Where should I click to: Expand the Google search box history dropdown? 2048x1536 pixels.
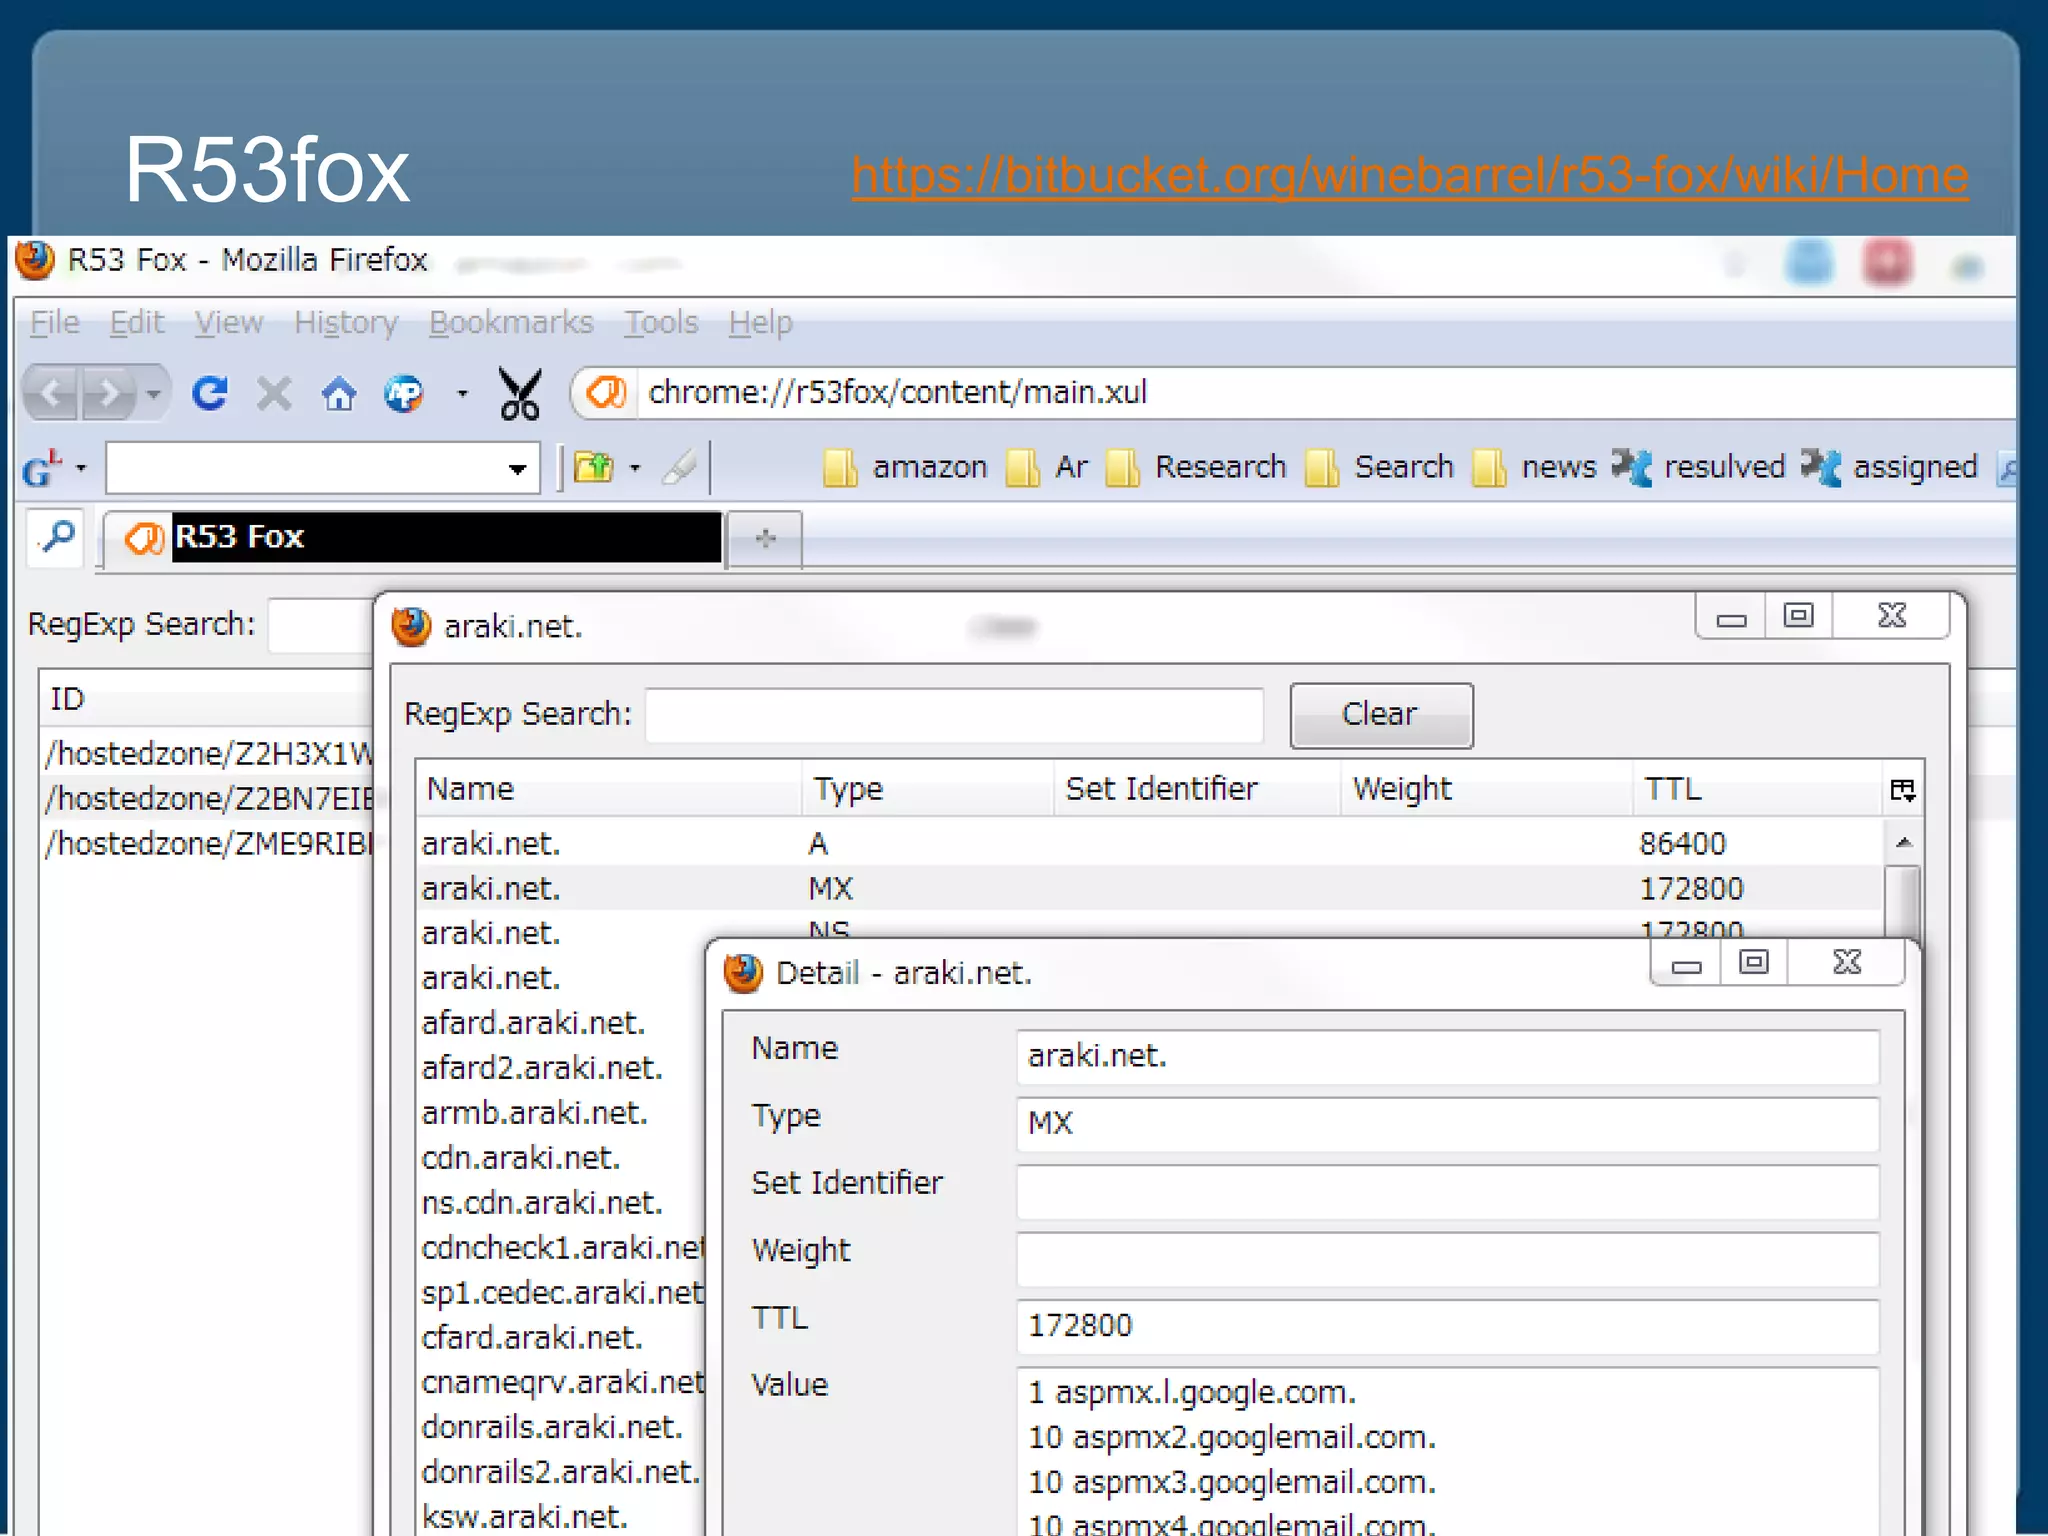[x=517, y=468]
